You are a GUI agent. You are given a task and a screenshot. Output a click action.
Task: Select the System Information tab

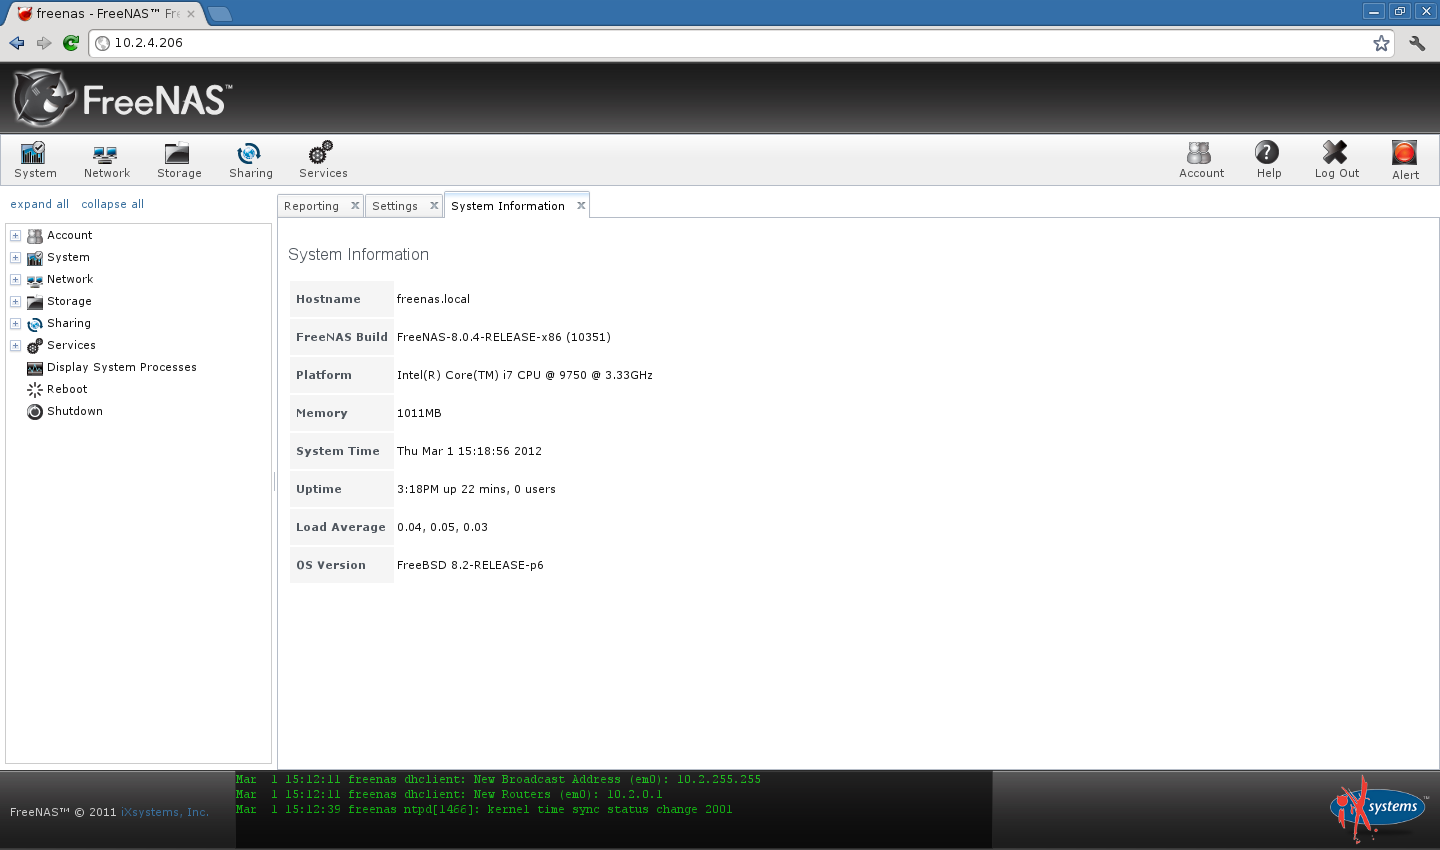point(508,206)
